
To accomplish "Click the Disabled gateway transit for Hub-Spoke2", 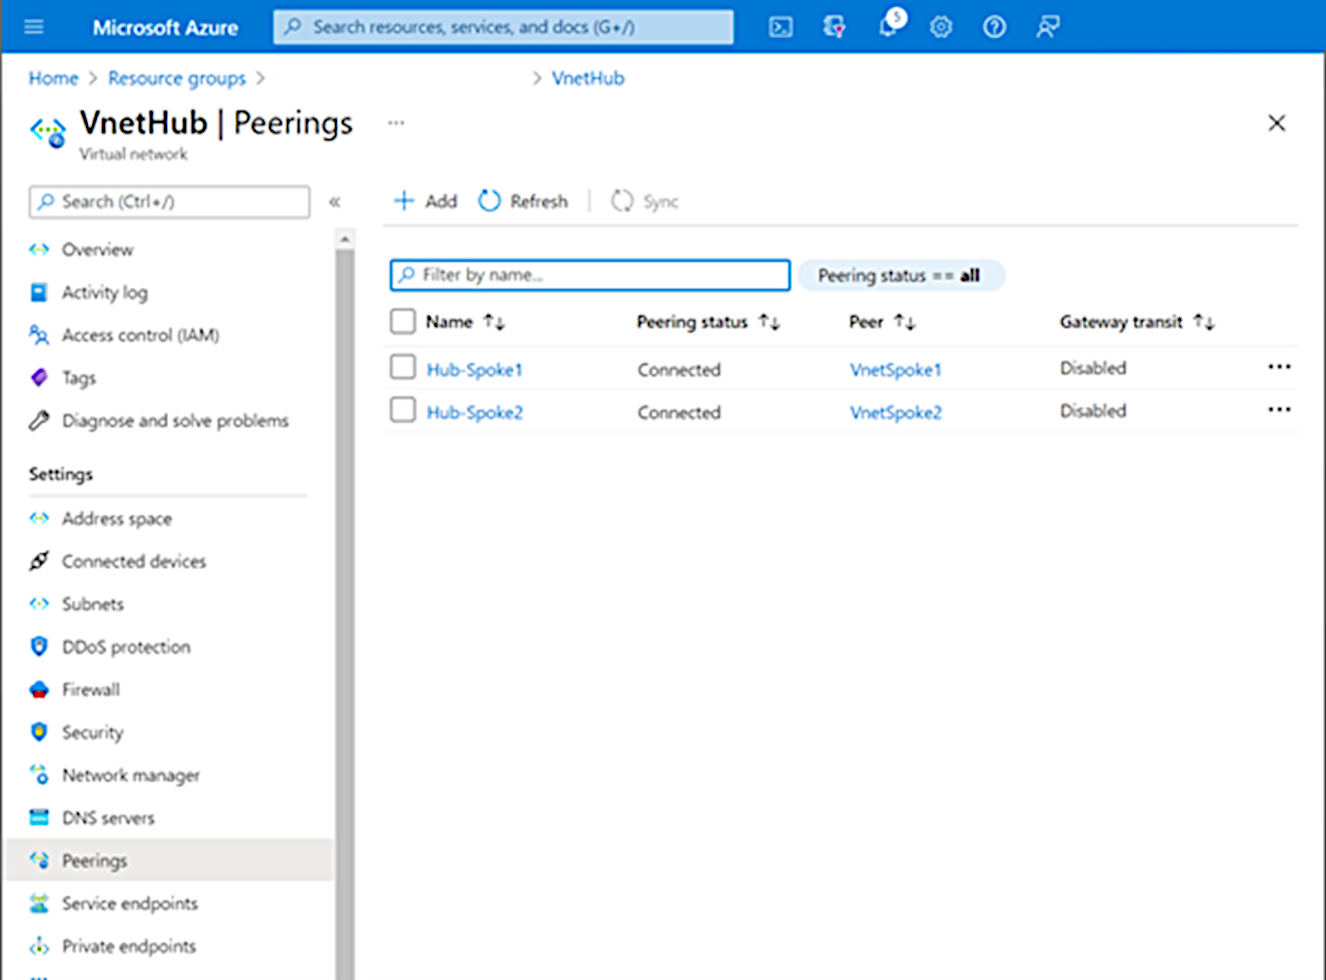I will [1093, 411].
